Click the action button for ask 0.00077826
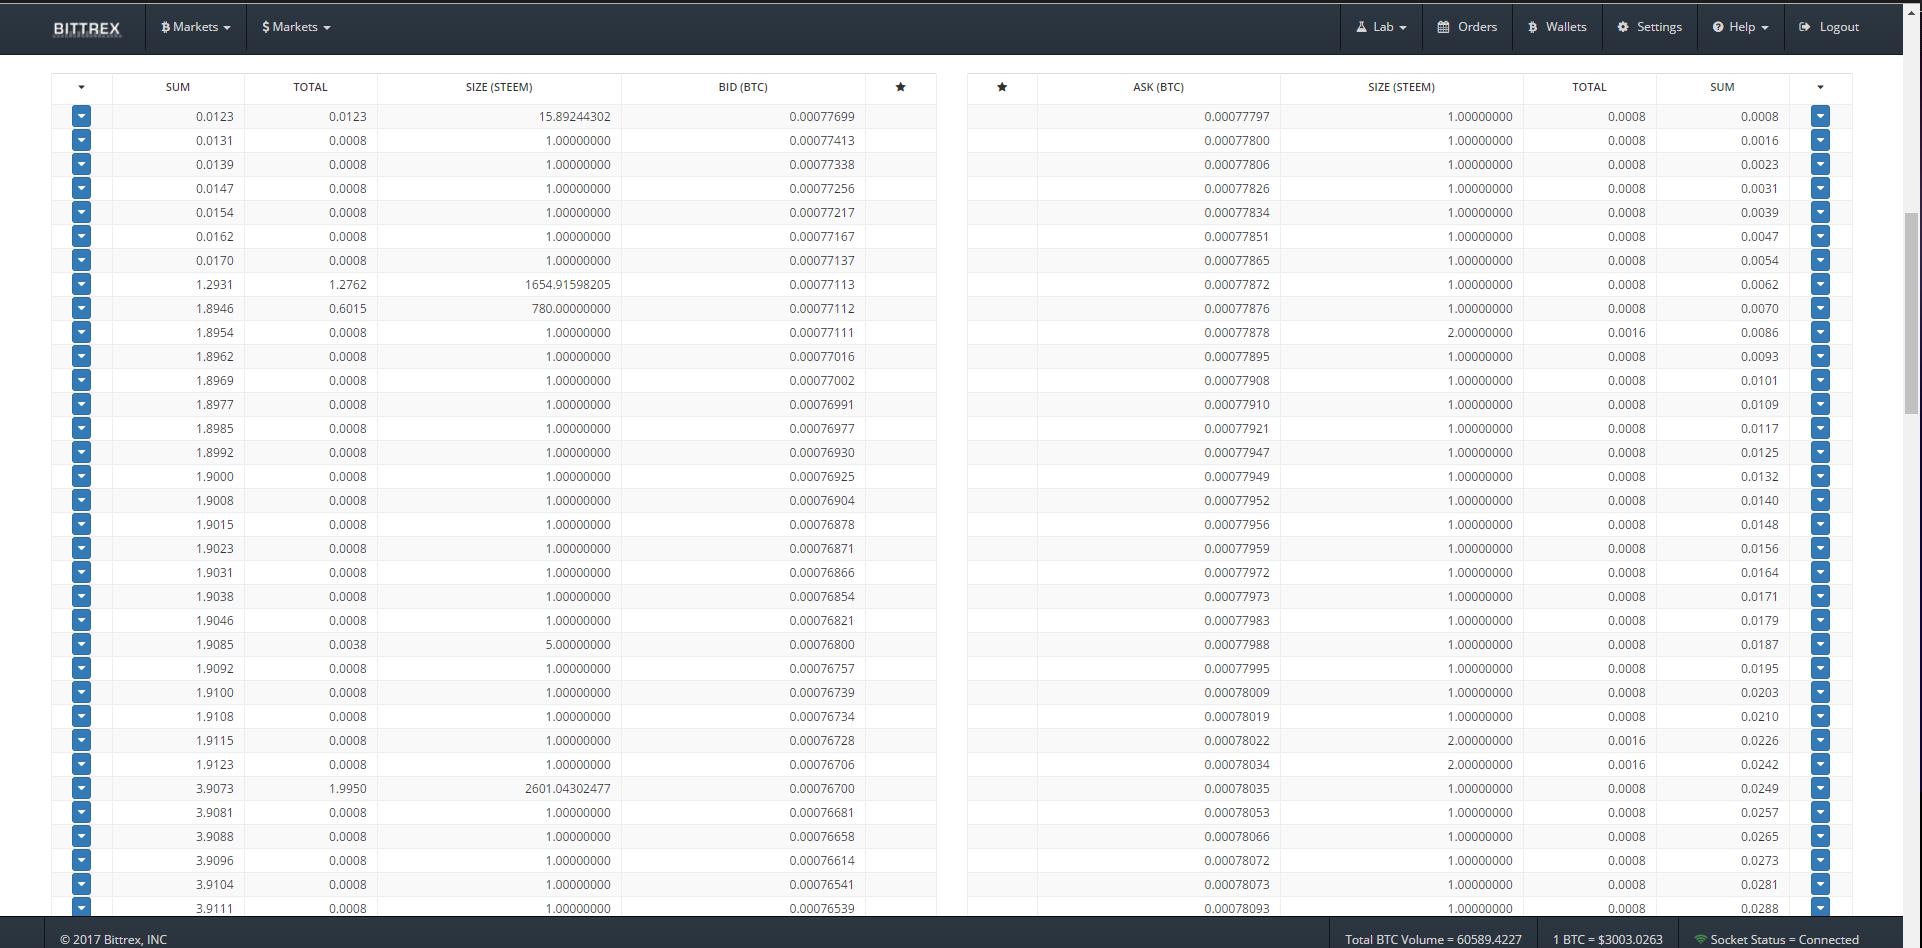The height and width of the screenshot is (948, 1922). tap(1820, 188)
